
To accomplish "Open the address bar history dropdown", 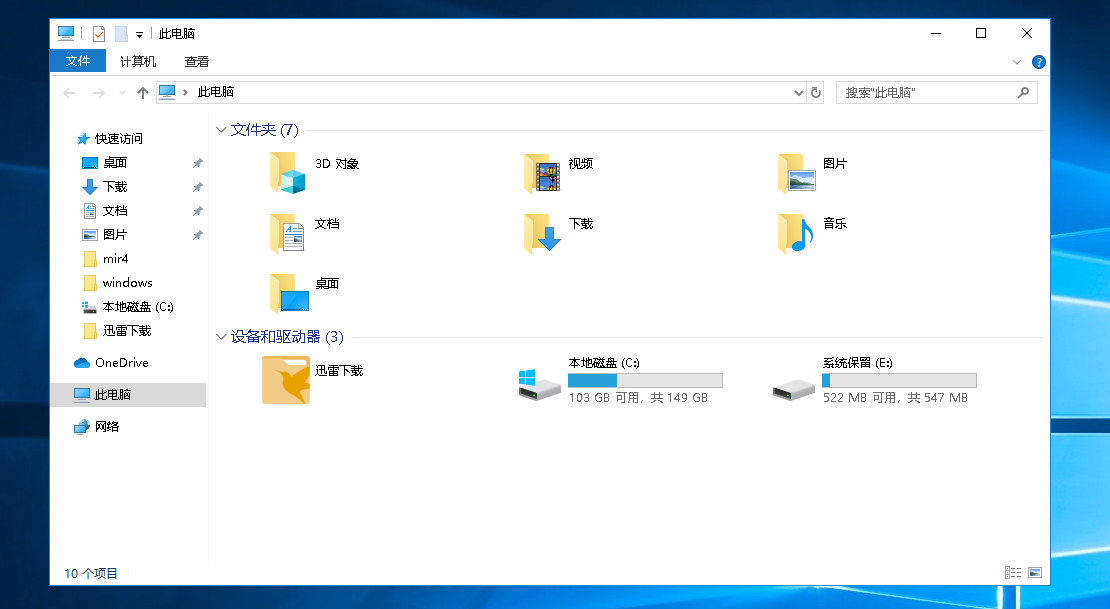I will click(x=798, y=93).
